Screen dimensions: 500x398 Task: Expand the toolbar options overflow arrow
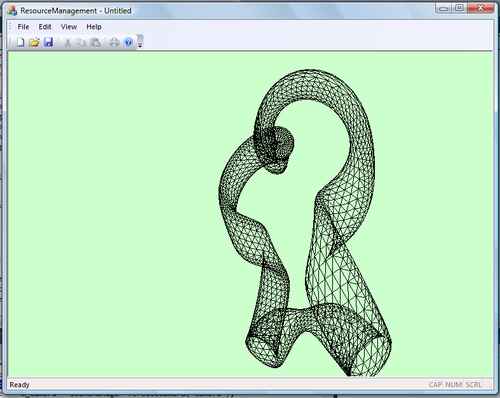[140, 42]
